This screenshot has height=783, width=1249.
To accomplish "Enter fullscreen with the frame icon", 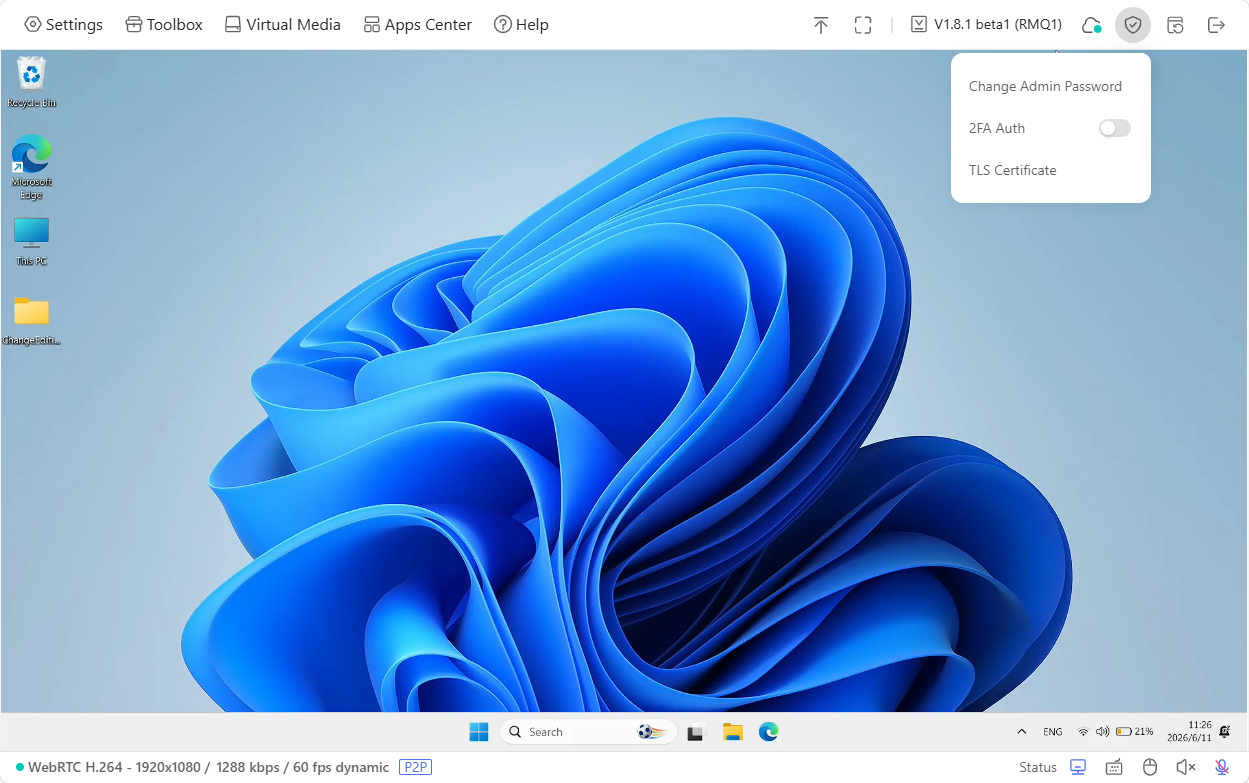I will (863, 25).
